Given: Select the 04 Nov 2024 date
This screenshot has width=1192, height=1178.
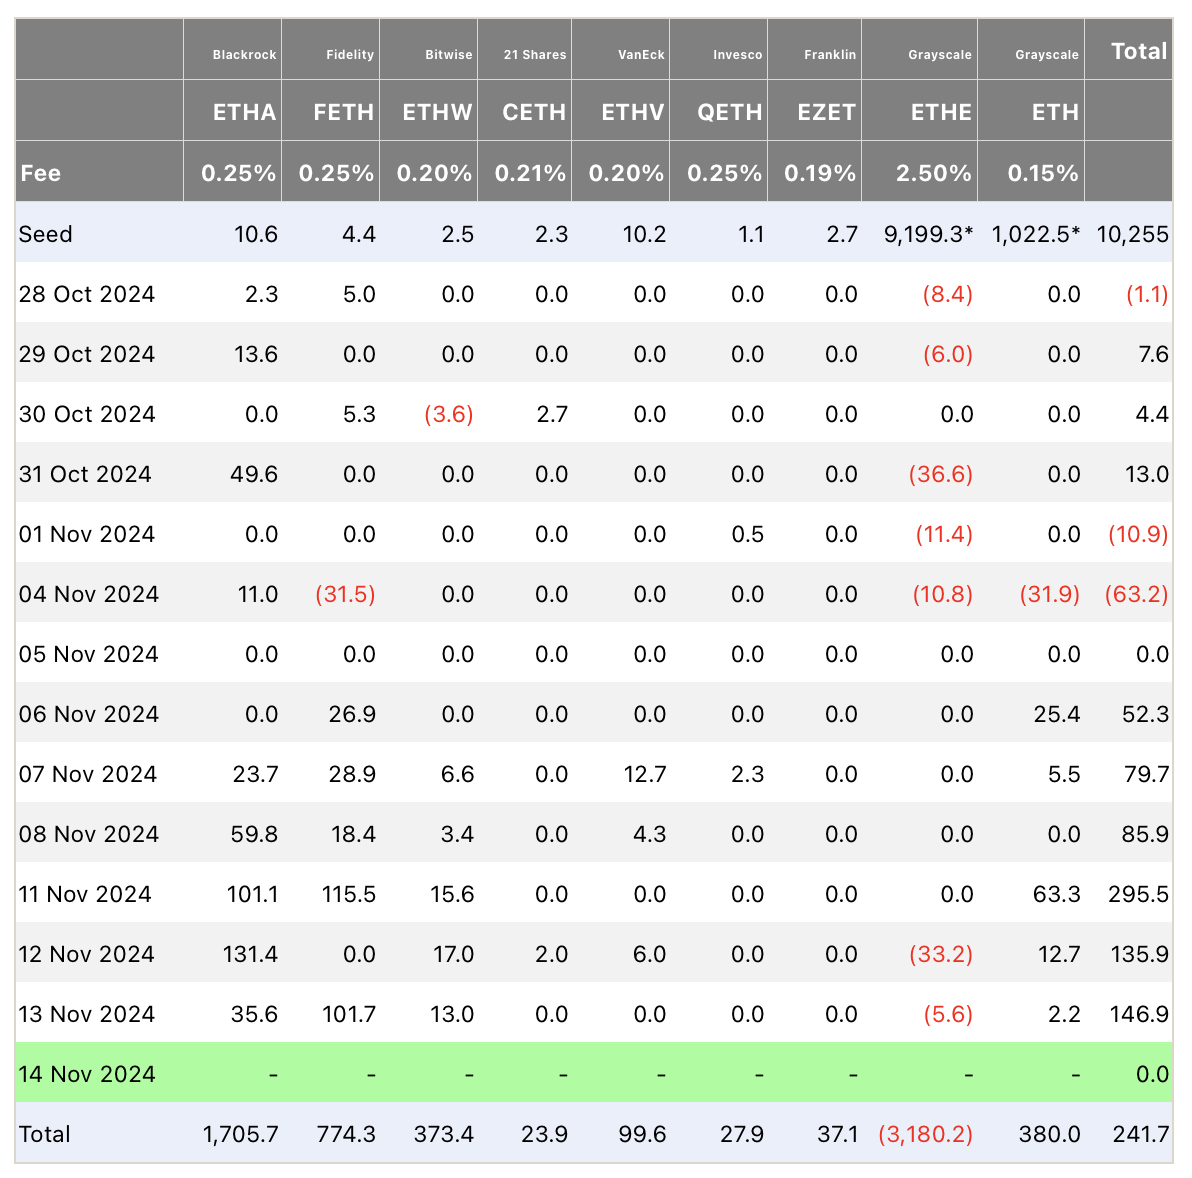Looking at the screenshot, I should coord(88,594).
